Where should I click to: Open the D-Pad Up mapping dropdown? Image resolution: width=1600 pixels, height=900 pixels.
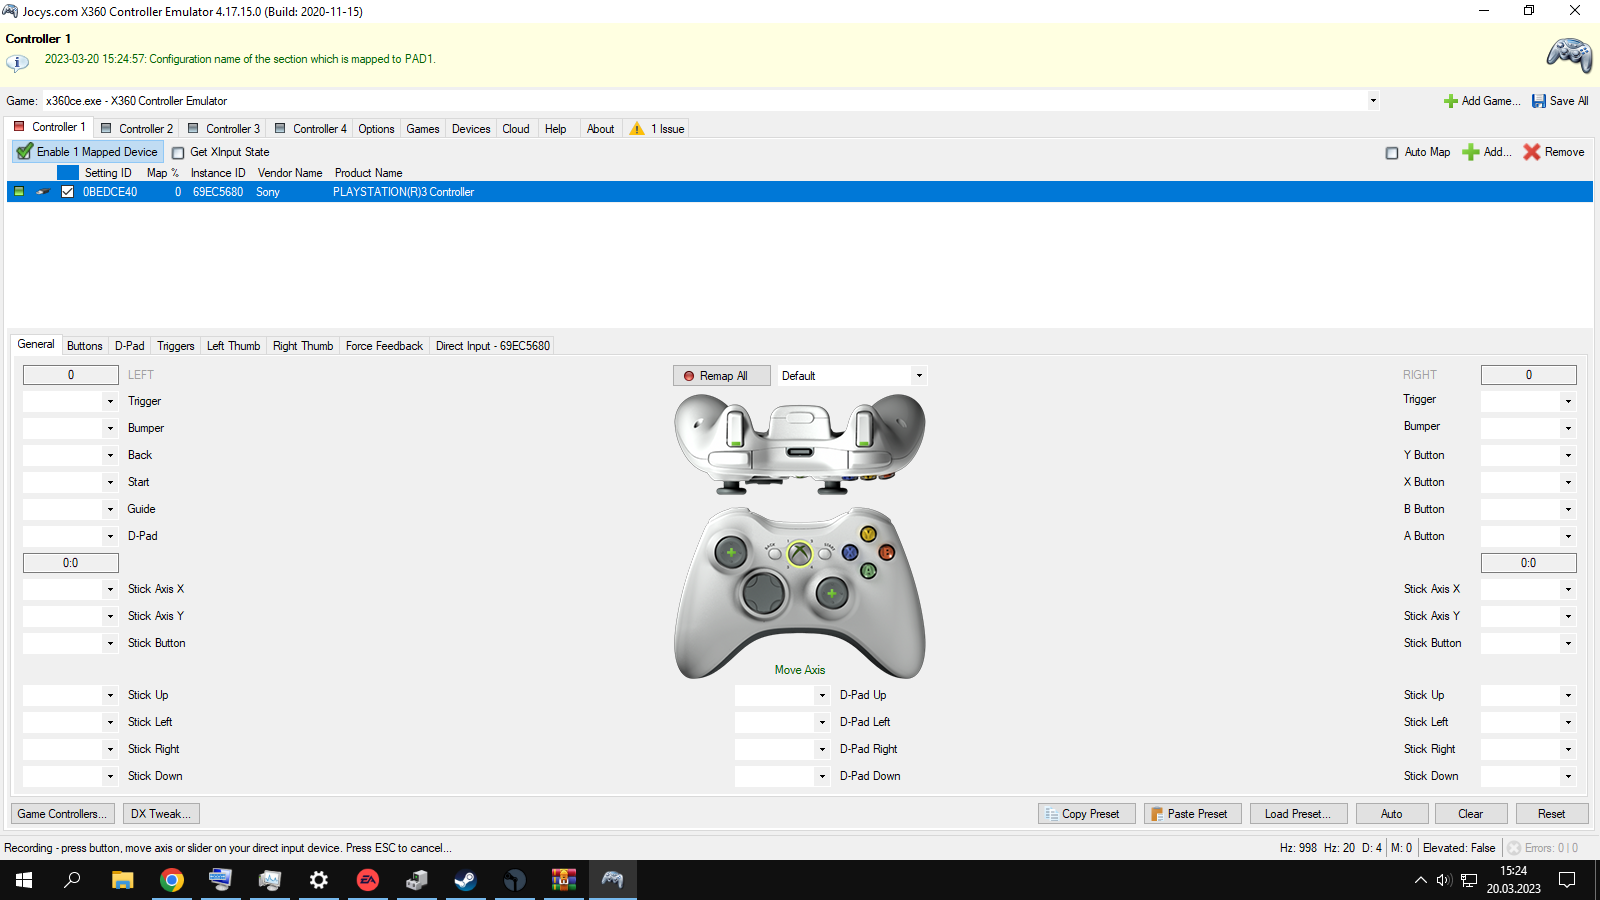[822, 696]
